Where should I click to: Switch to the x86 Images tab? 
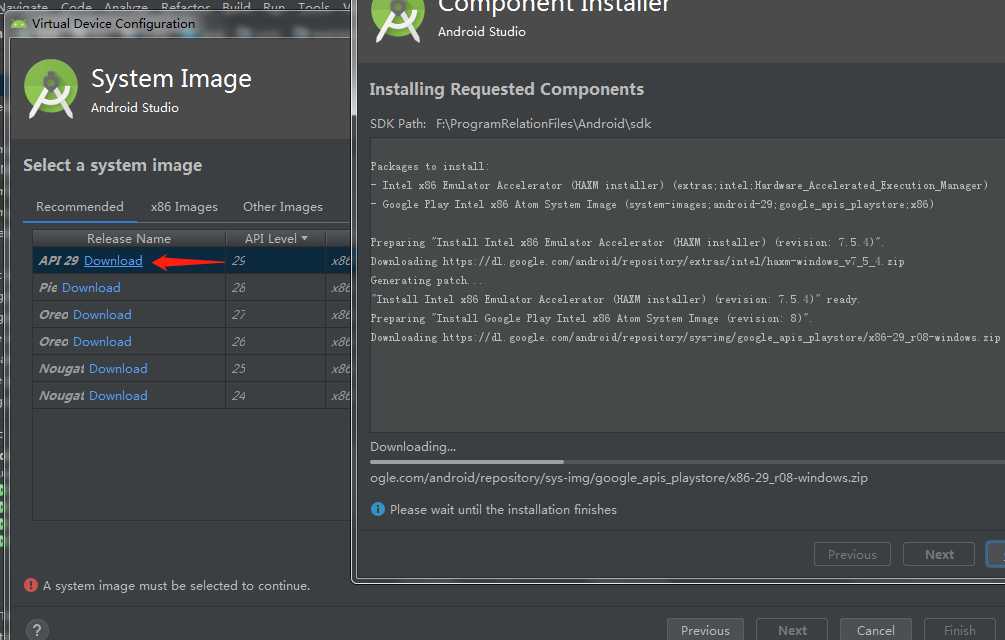point(184,206)
